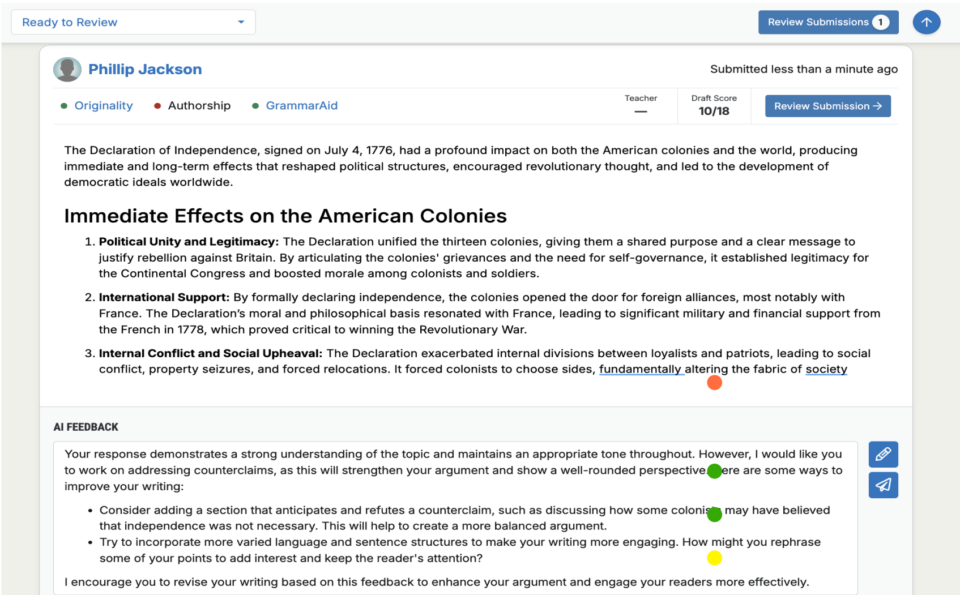Viewport: 960px width, 595px height.
Task: Click the count badge on Review Submissions
Action: click(x=880, y=22)
